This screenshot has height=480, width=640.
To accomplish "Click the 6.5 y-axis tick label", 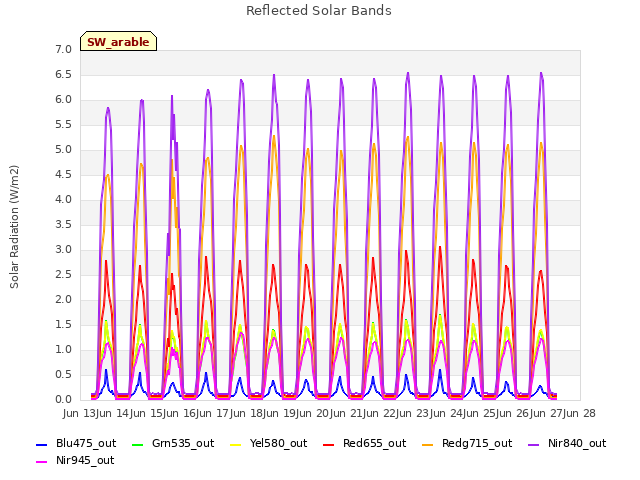I will [63, 74].
